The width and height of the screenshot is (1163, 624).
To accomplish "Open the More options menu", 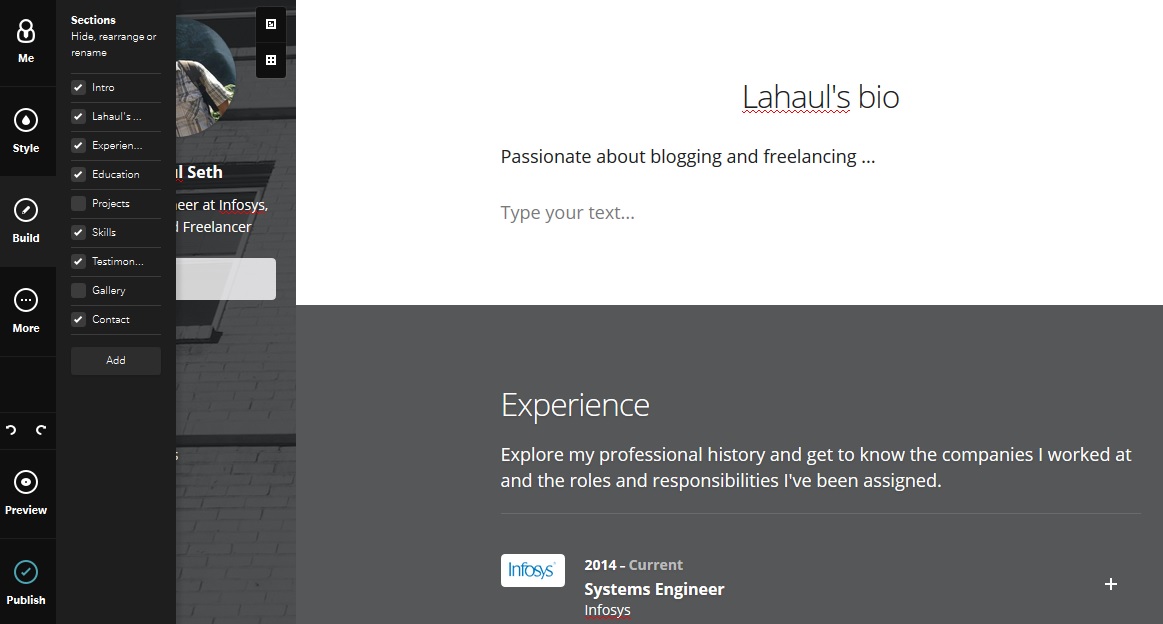I will [26, 311].
